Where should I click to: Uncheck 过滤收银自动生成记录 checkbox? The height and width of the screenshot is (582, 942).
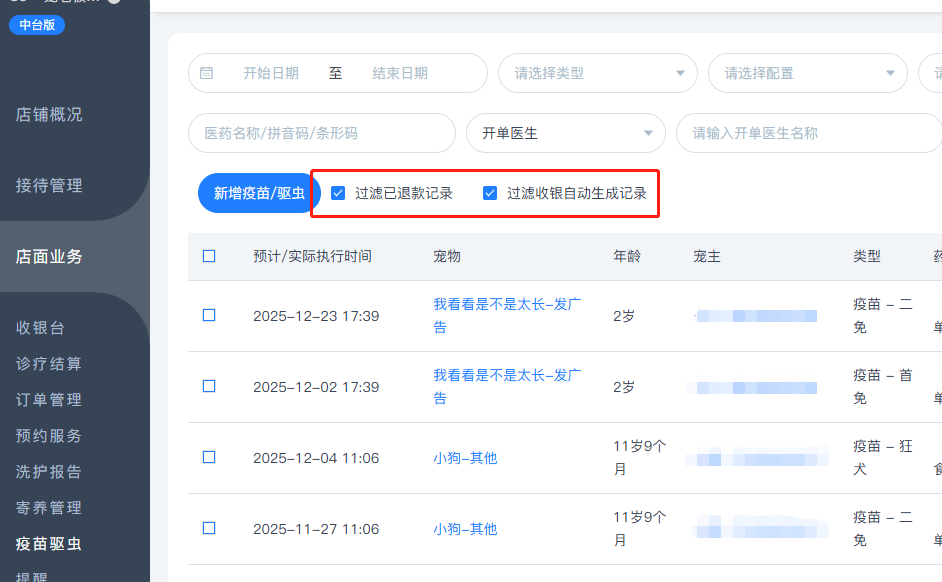tap(490, 193)
